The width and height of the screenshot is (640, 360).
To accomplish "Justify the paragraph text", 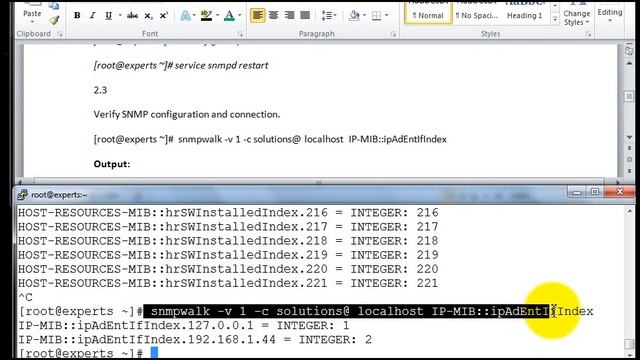I will 305,16.
